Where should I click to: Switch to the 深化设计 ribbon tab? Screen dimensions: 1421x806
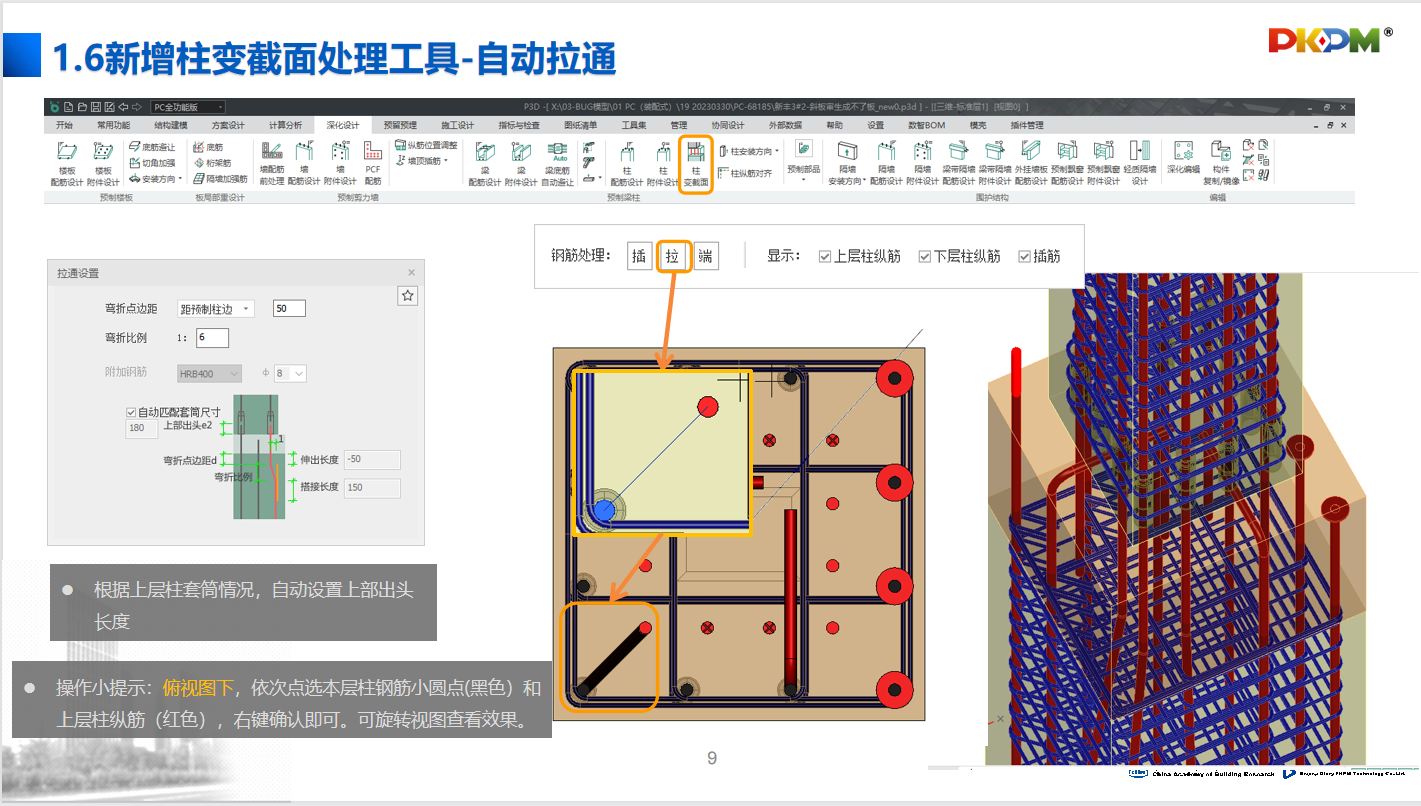point(342,125)
